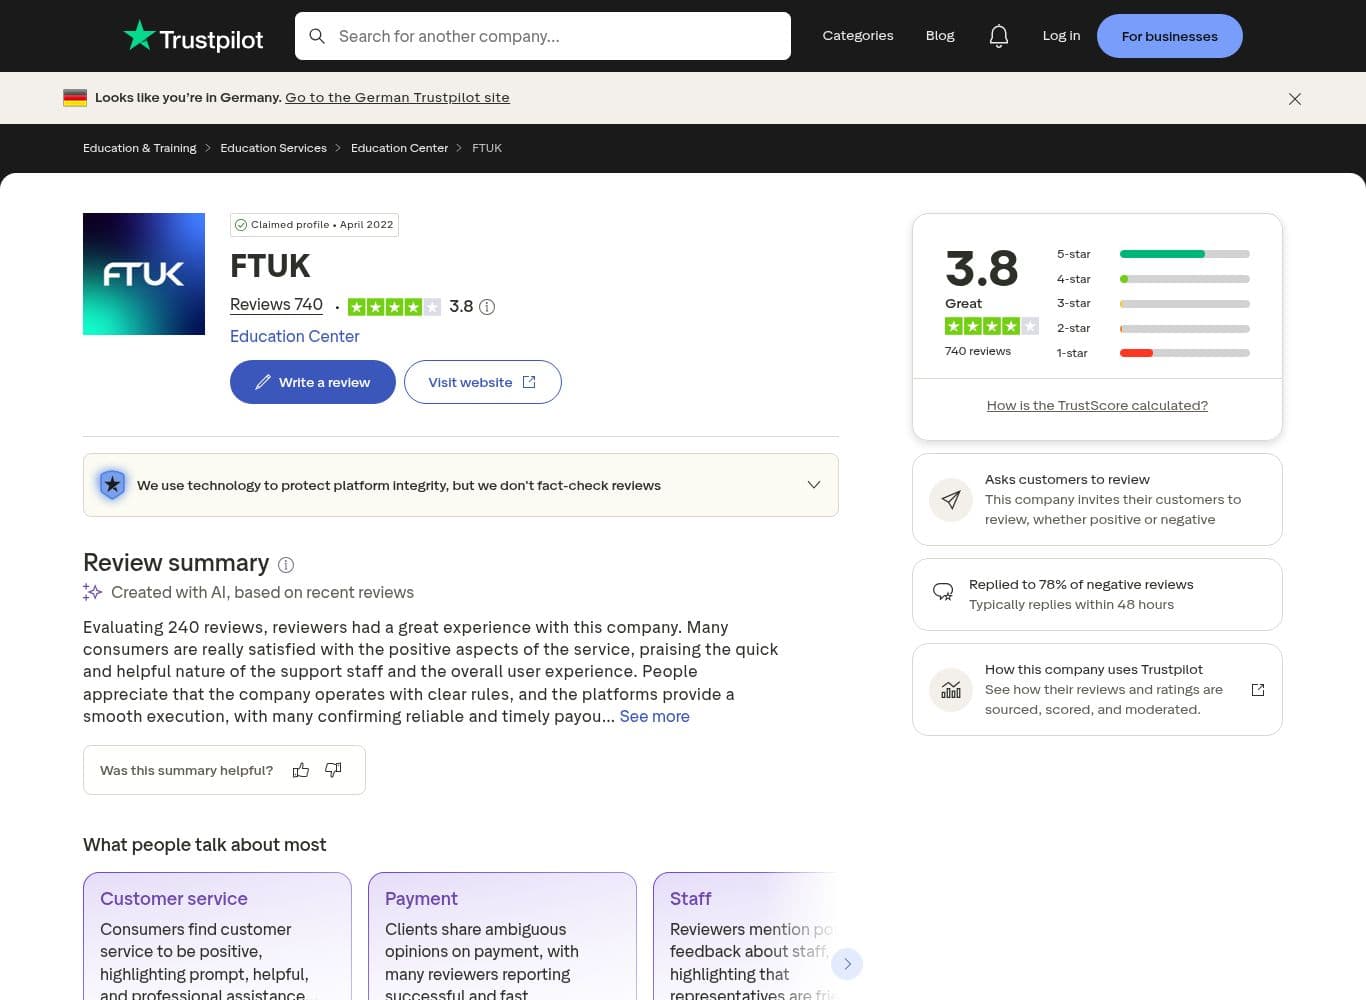
Task: Click the For businesses button
Action: click(x=1170, y=36)
